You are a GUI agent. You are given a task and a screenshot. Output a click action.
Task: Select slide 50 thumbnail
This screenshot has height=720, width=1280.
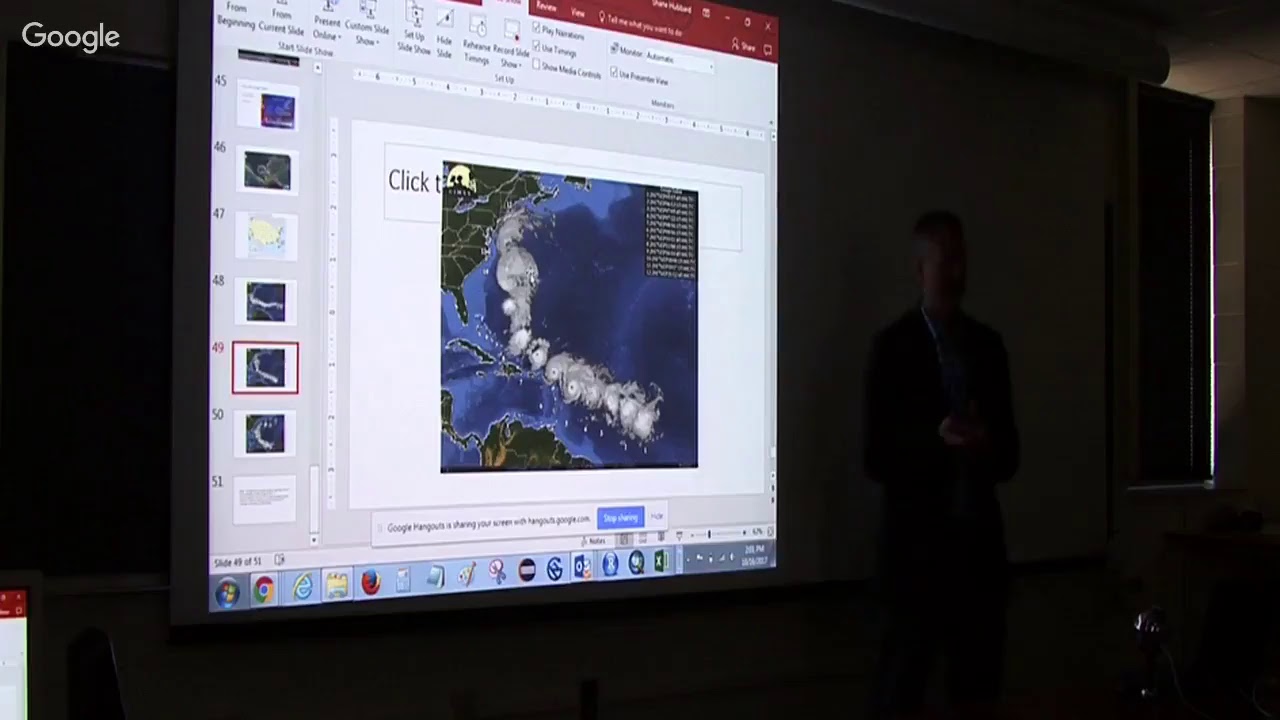(x=265, y=433)
